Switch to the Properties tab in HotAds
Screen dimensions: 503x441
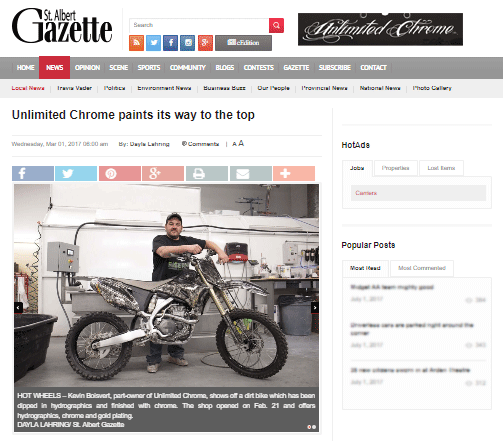(395, 168)
